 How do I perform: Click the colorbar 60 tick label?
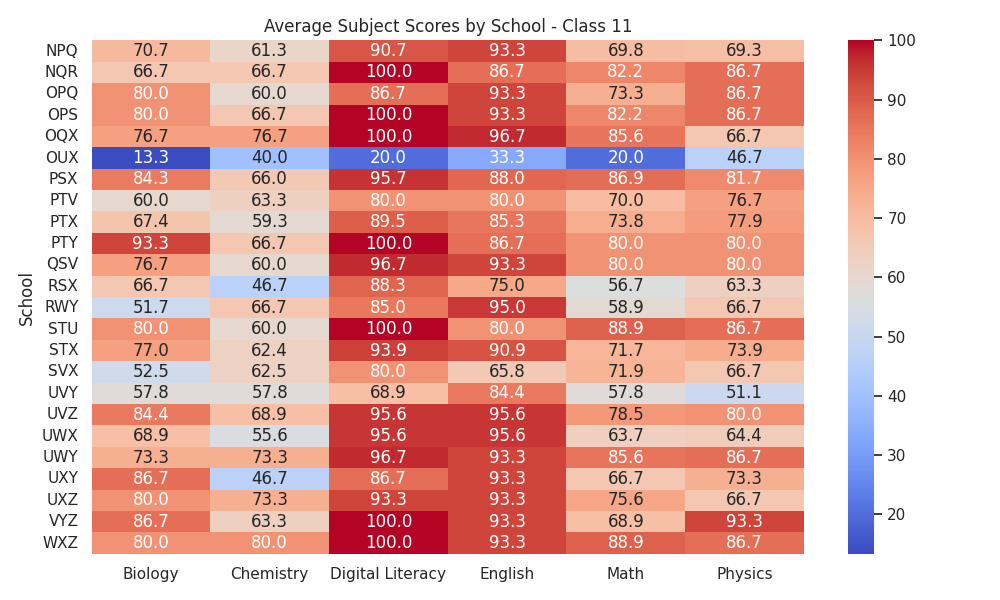point(896,278)
